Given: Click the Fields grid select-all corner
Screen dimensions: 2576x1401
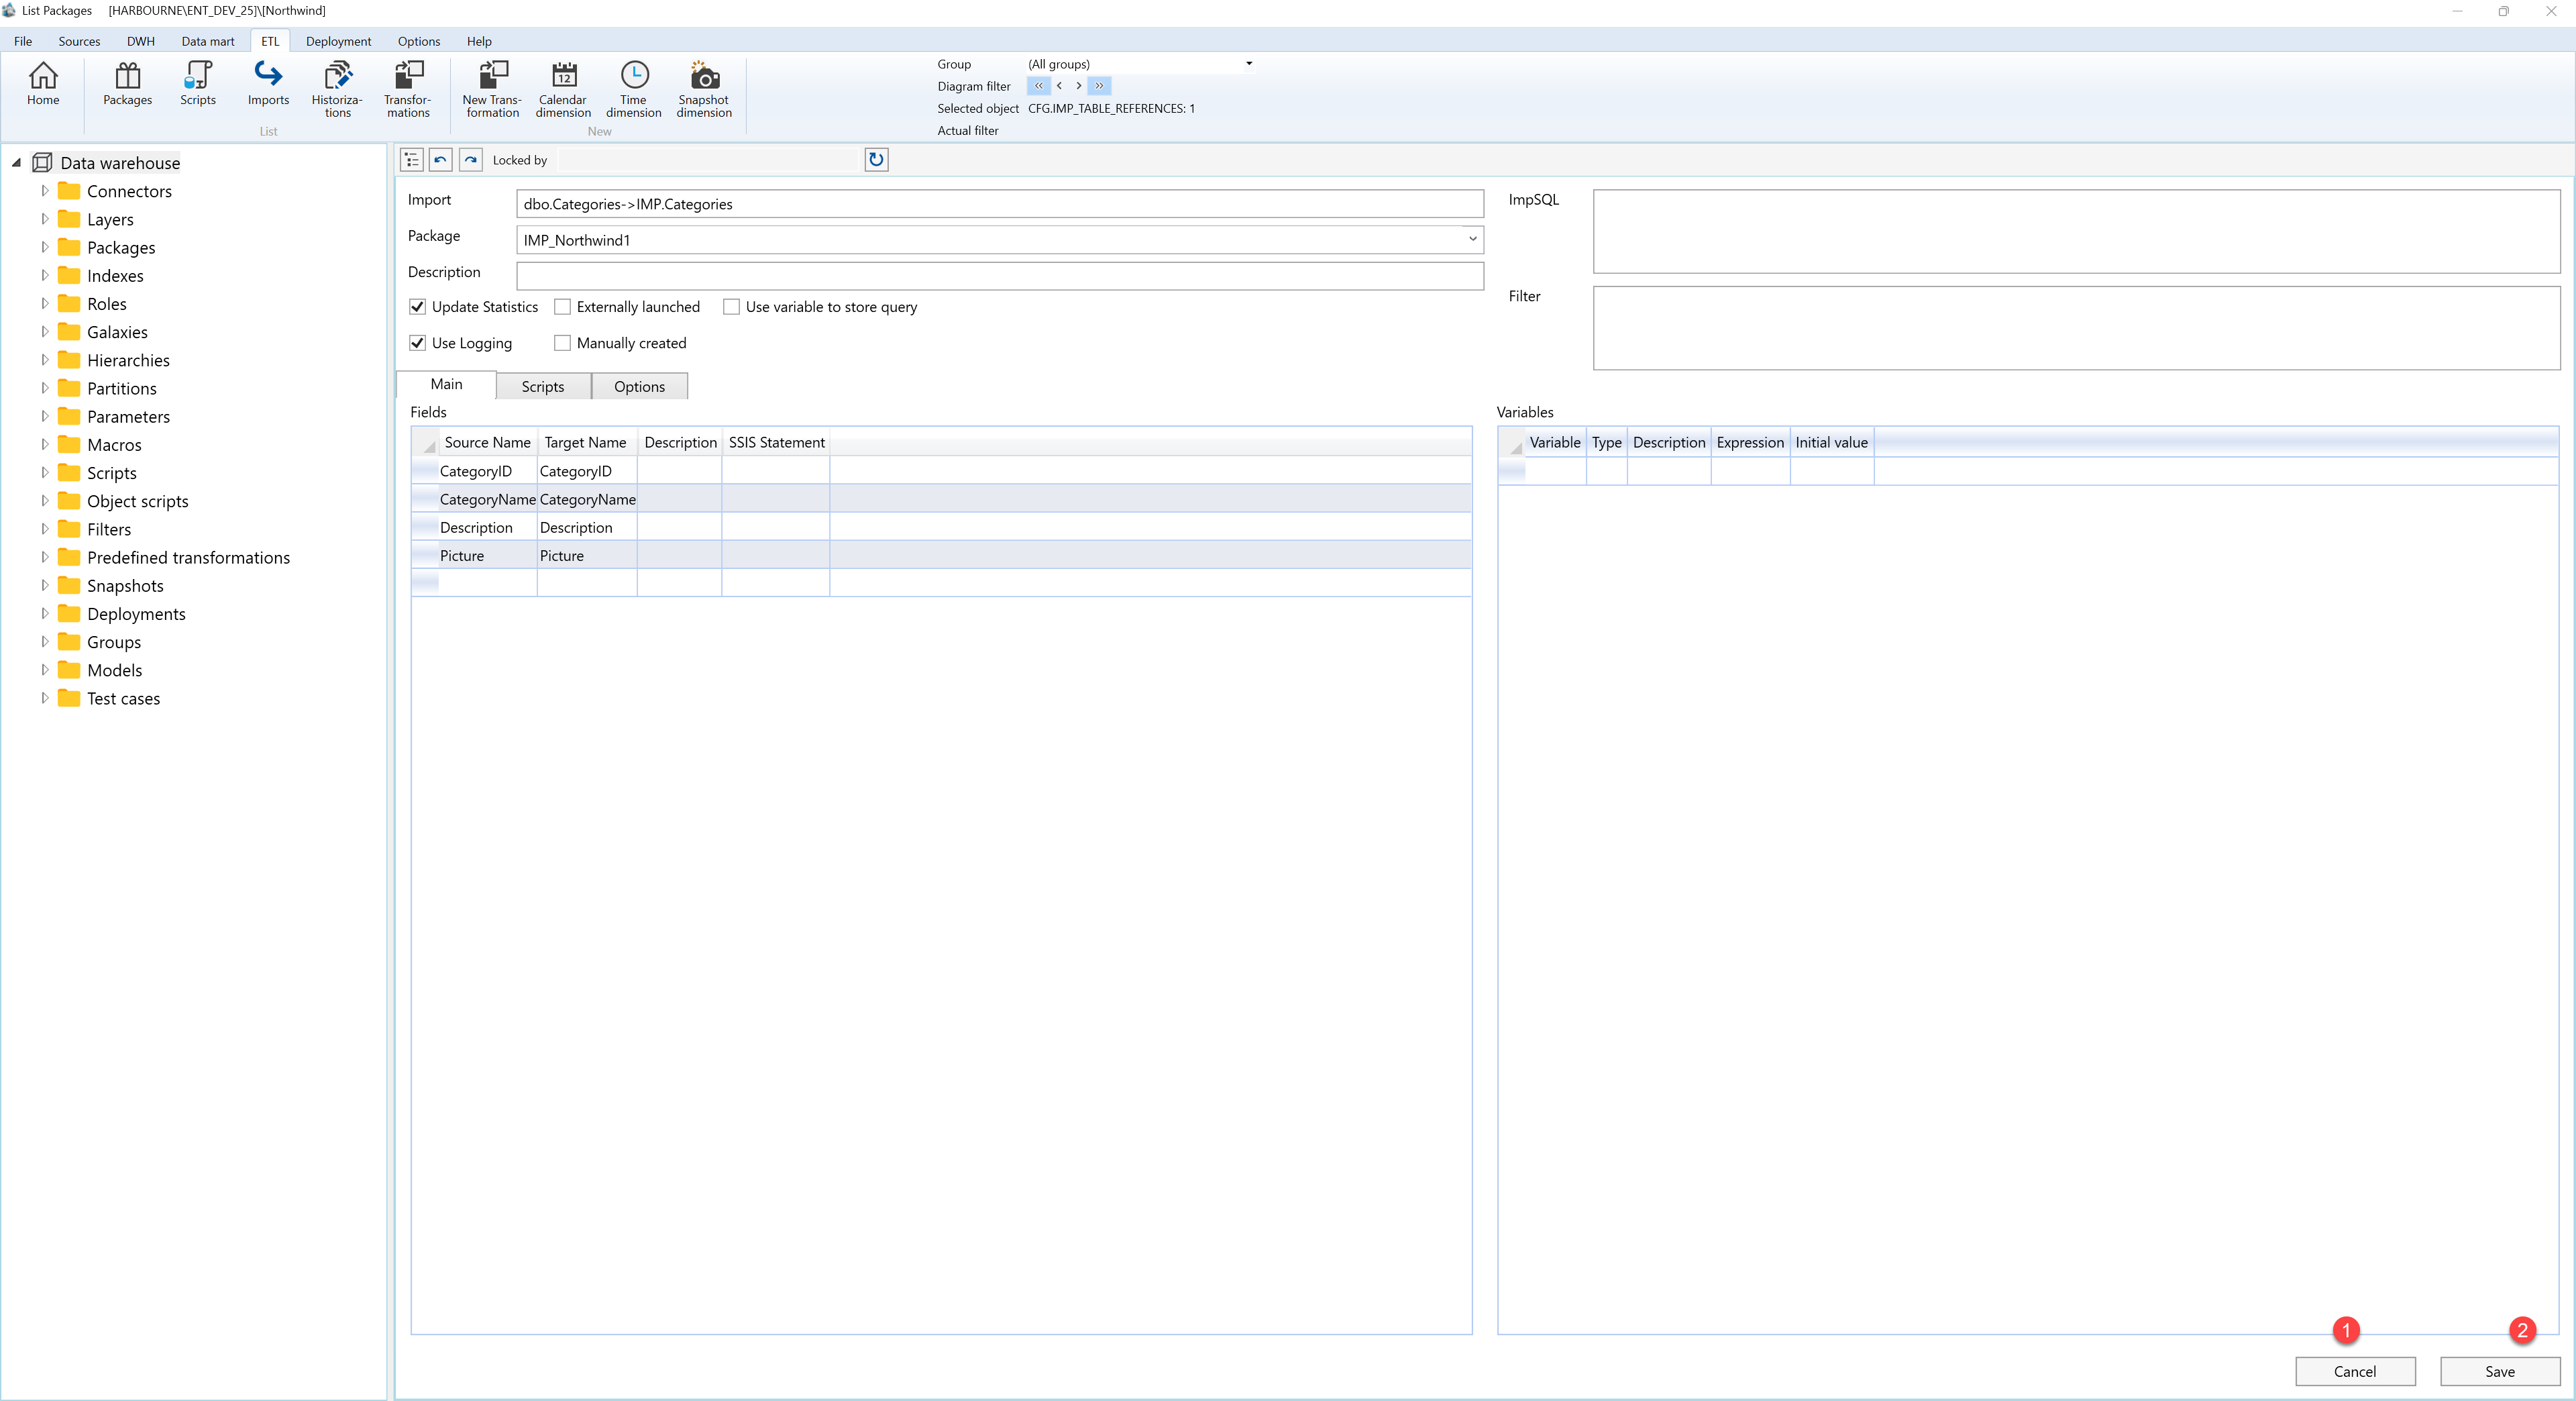Looking at the screenshot, I should (425, 442).
